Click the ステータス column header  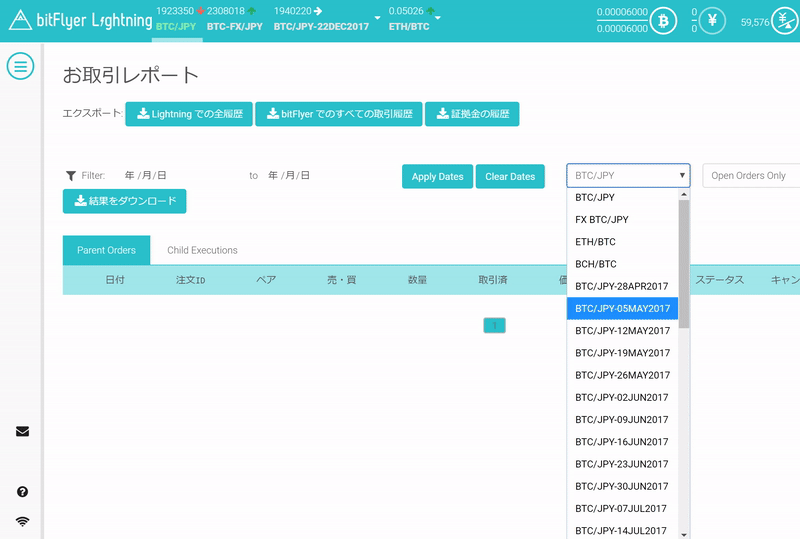pyautogui.click(x=719, y=280)
